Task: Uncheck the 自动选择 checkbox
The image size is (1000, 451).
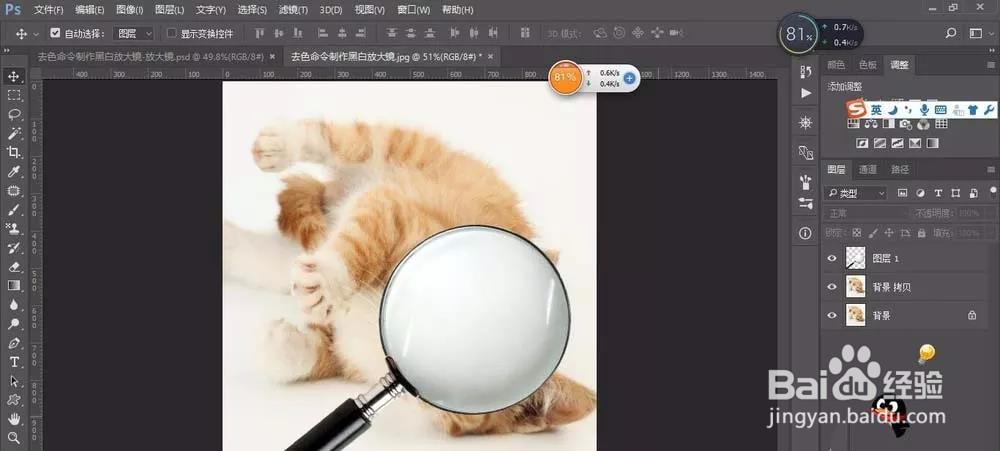Action: coord(55,33)
